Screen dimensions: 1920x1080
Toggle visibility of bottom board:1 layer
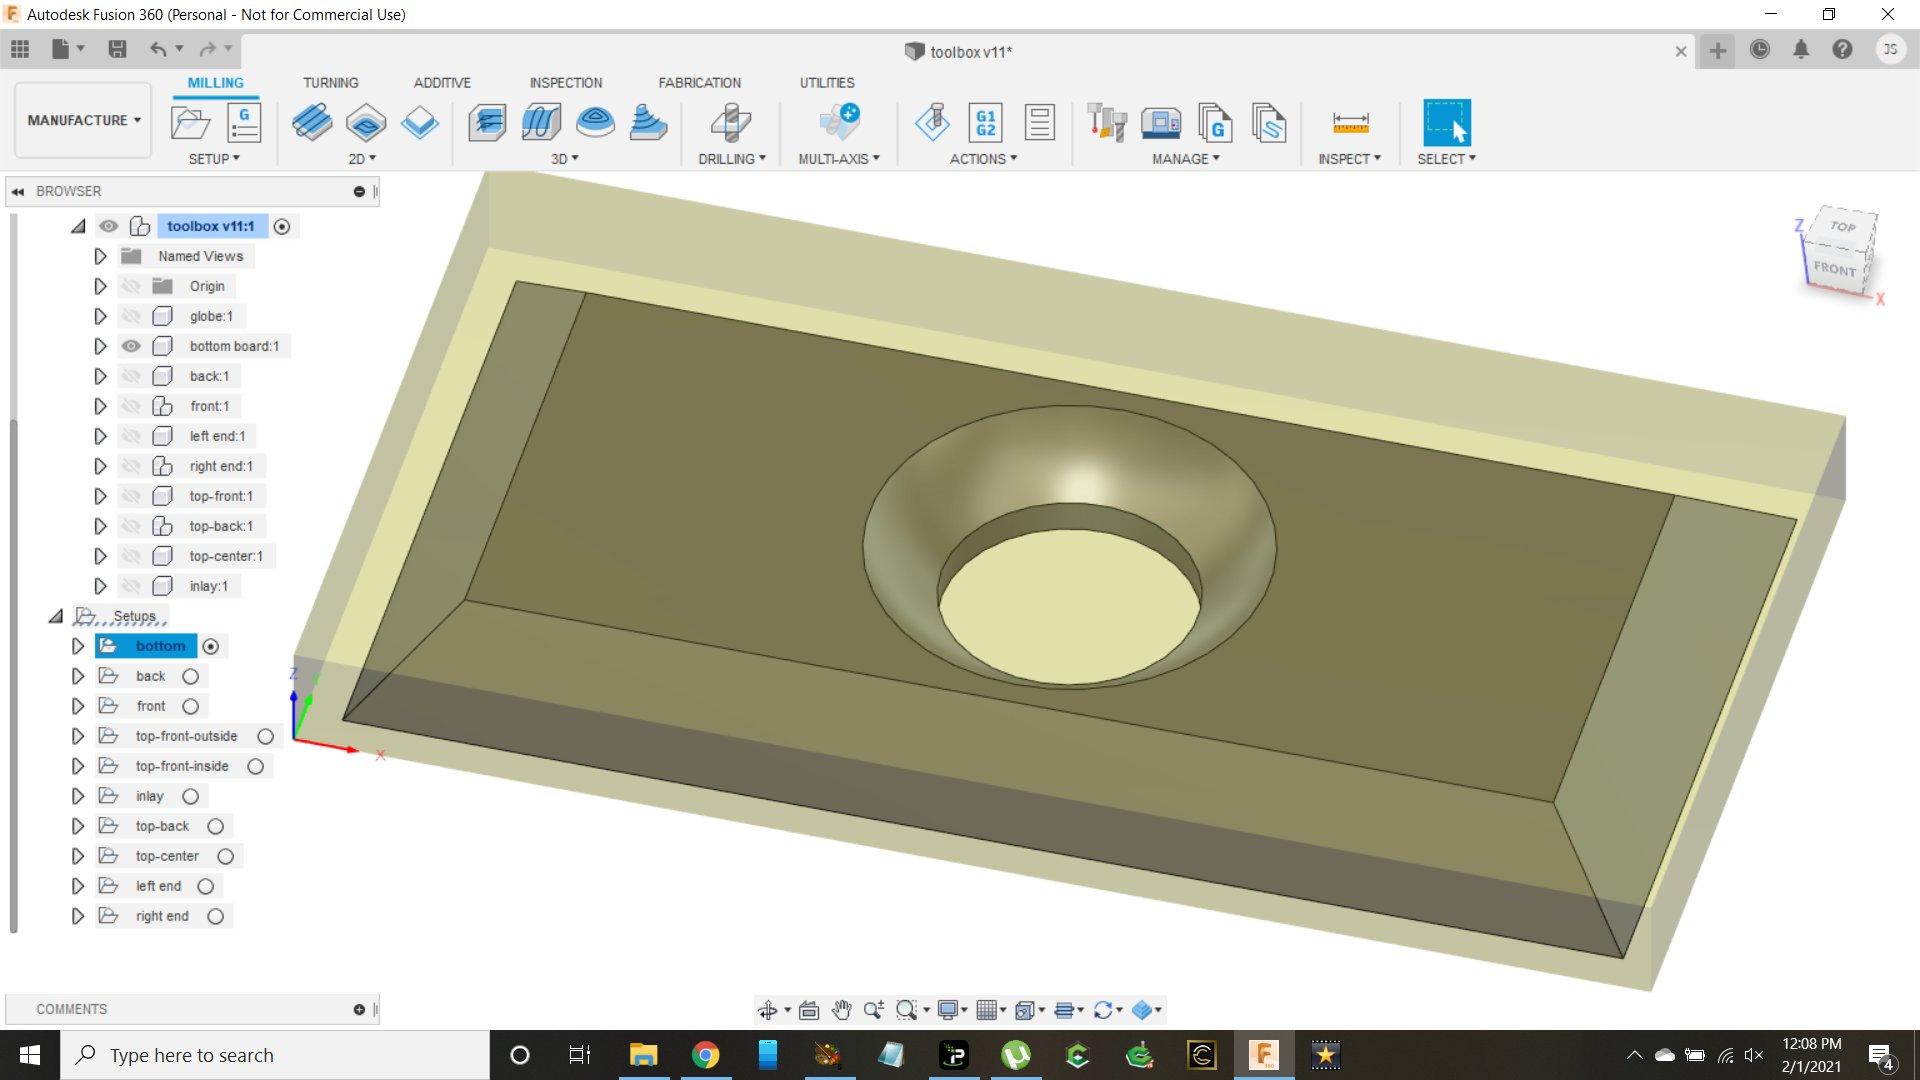pyautogui.click(x=131, y=345)
